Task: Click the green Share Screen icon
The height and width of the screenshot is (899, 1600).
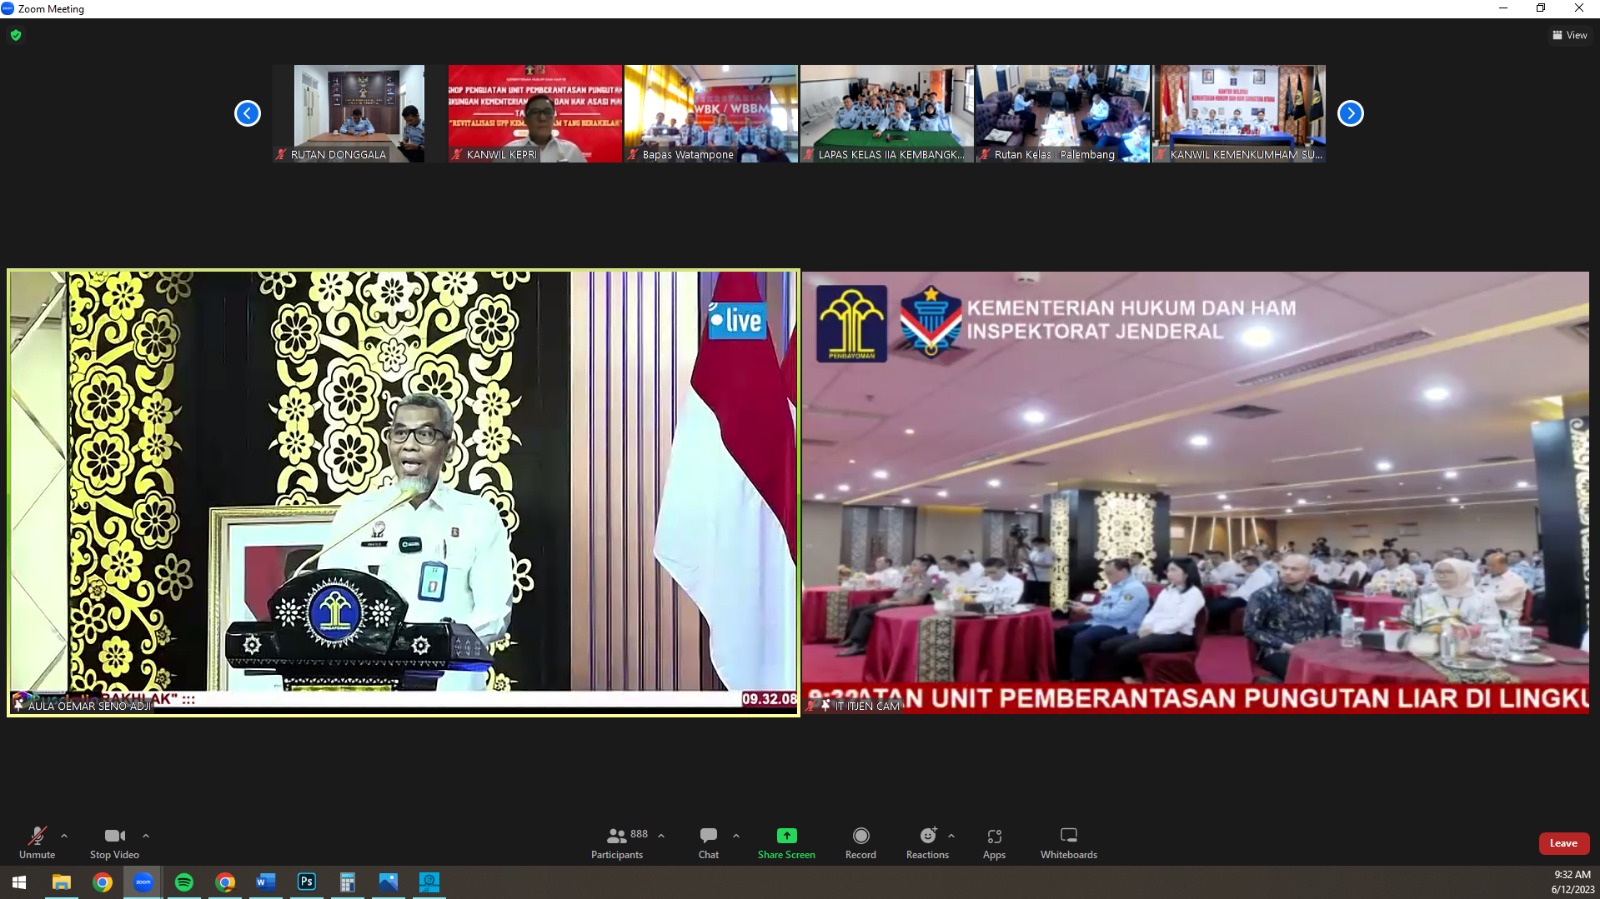Action: [x=786, y=836]
